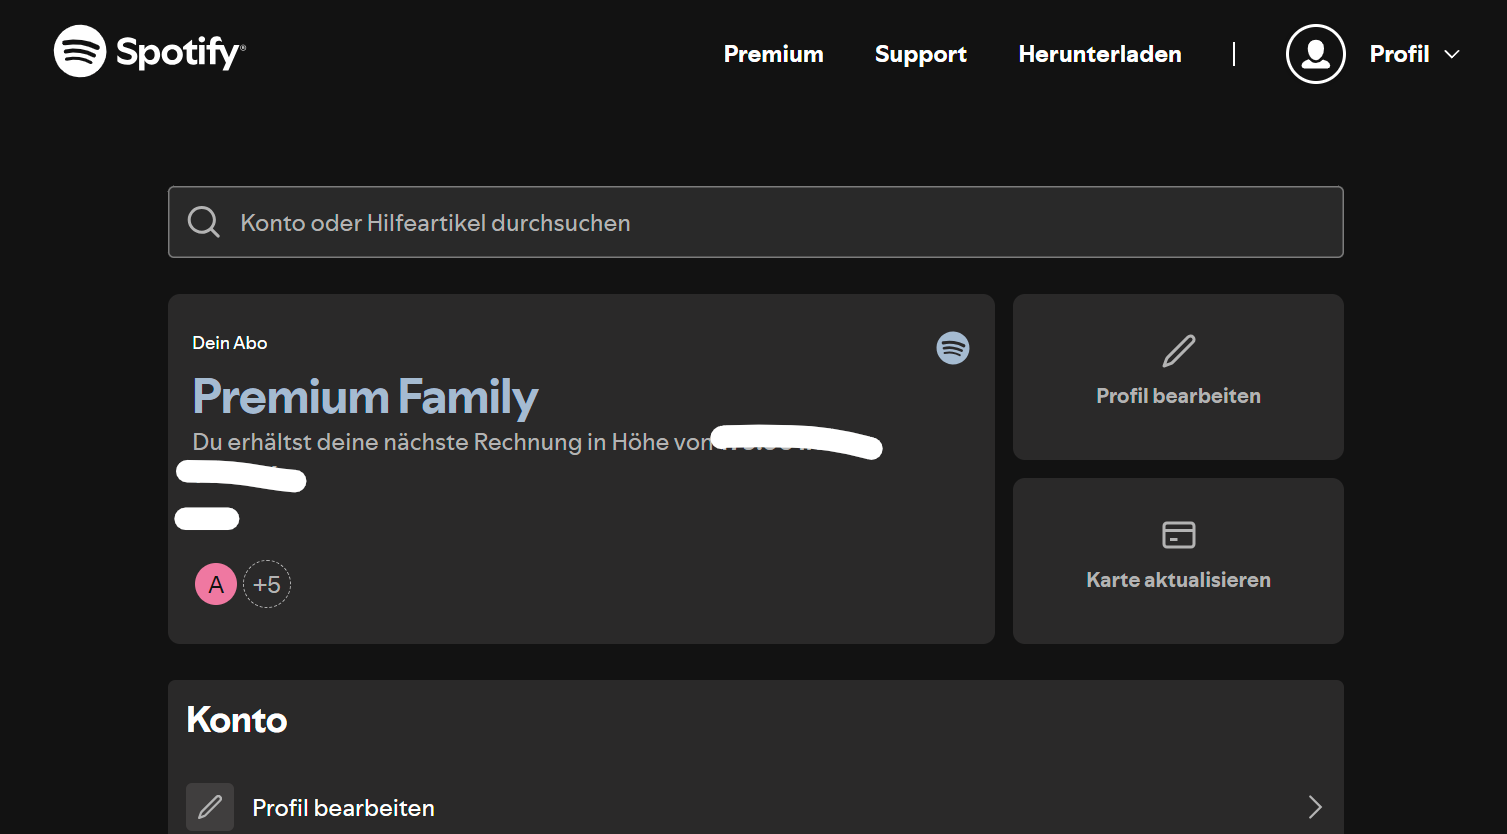Click the Konto section heading
Viewport: 1507px width, 834px height.
coord(237,720)
